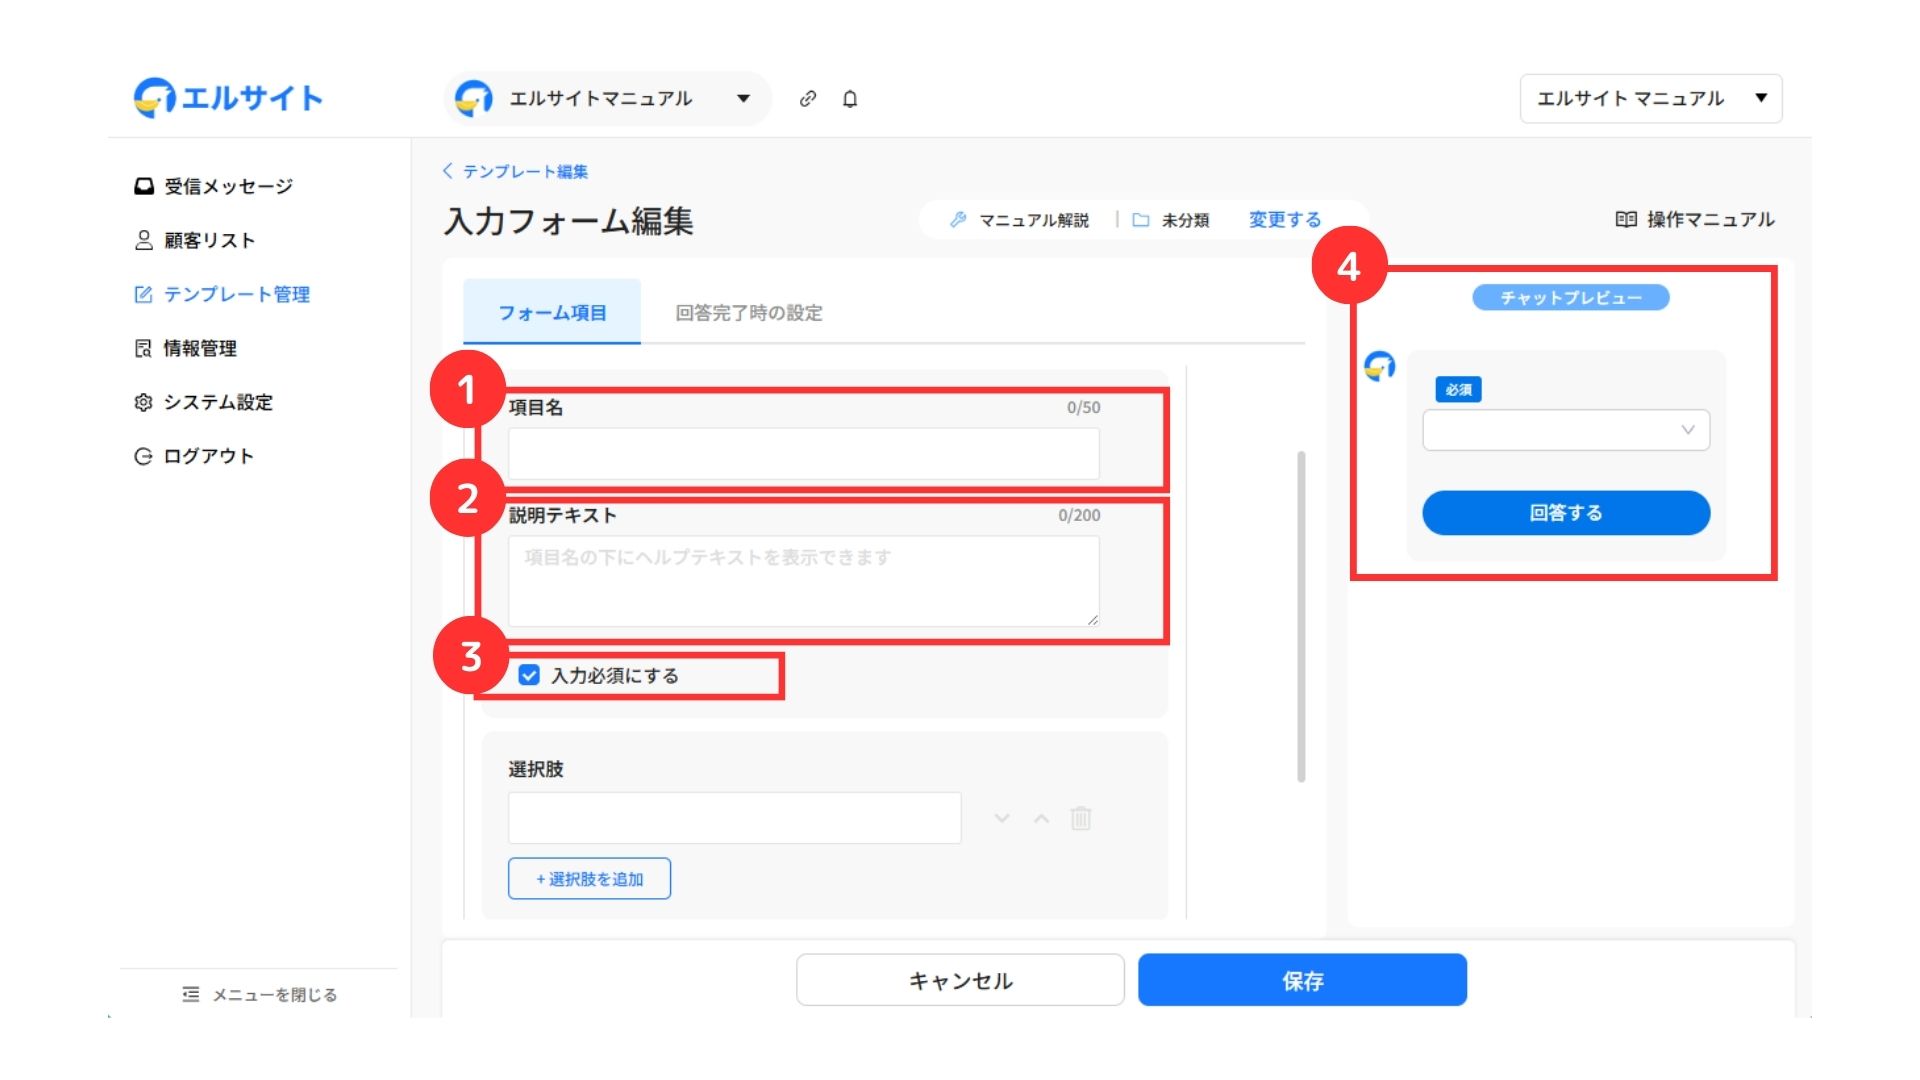
Task: Open the chat preview select box
Action: click(x=1565, y=430)
